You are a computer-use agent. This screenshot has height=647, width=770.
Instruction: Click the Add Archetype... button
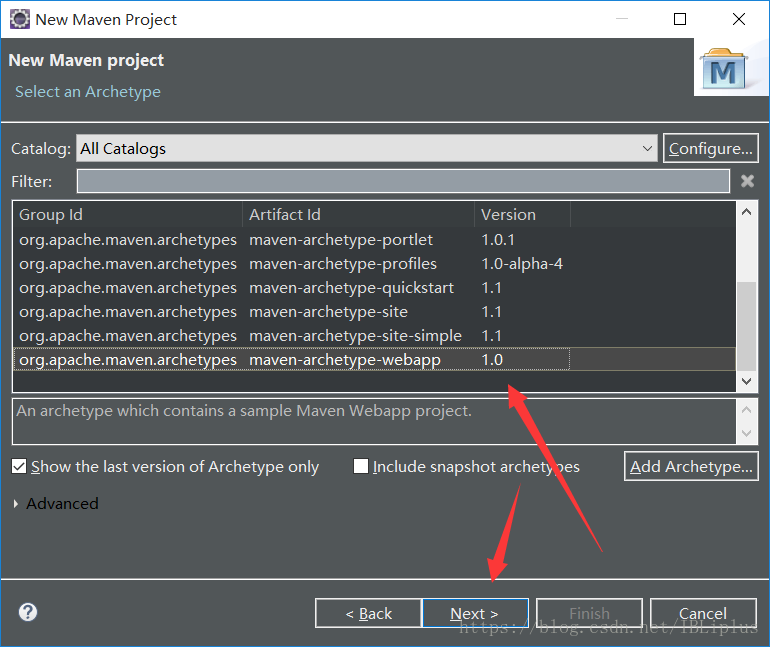pos(691,466)
